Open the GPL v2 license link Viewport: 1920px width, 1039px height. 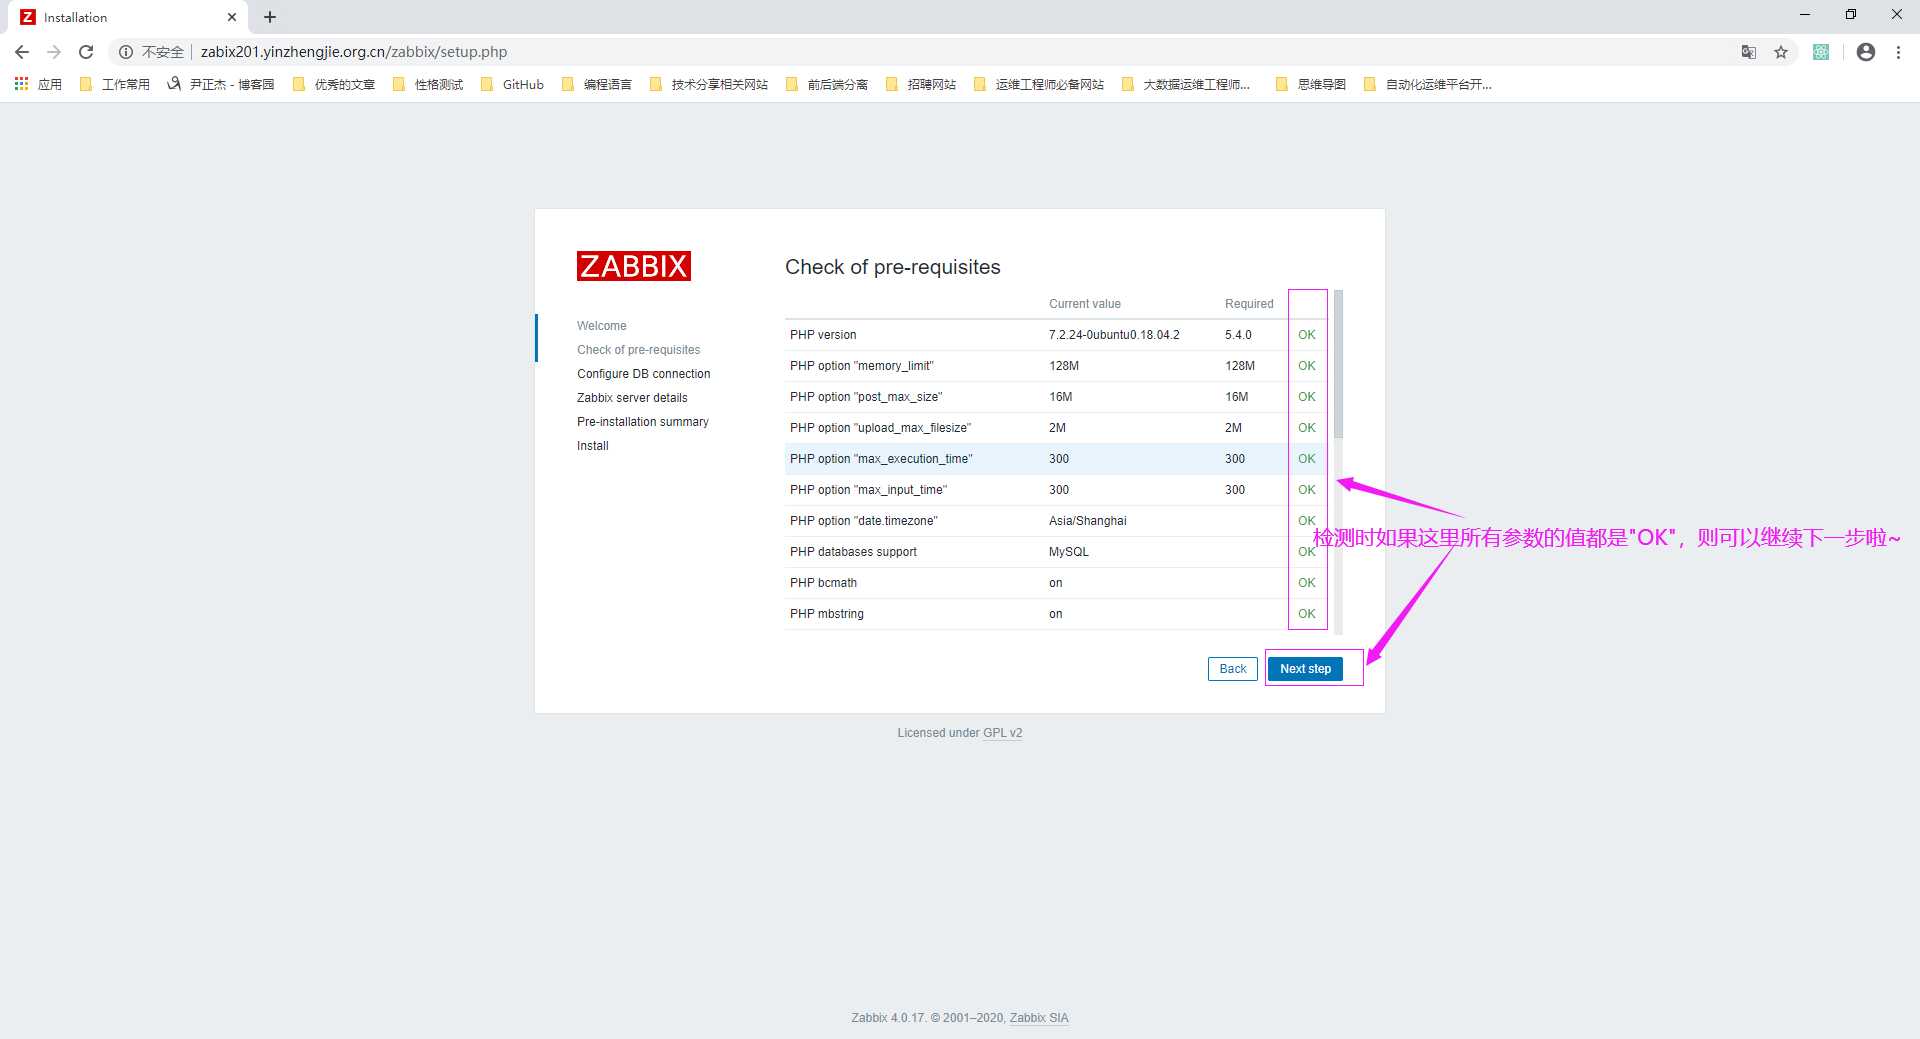tap(1002, 733)
